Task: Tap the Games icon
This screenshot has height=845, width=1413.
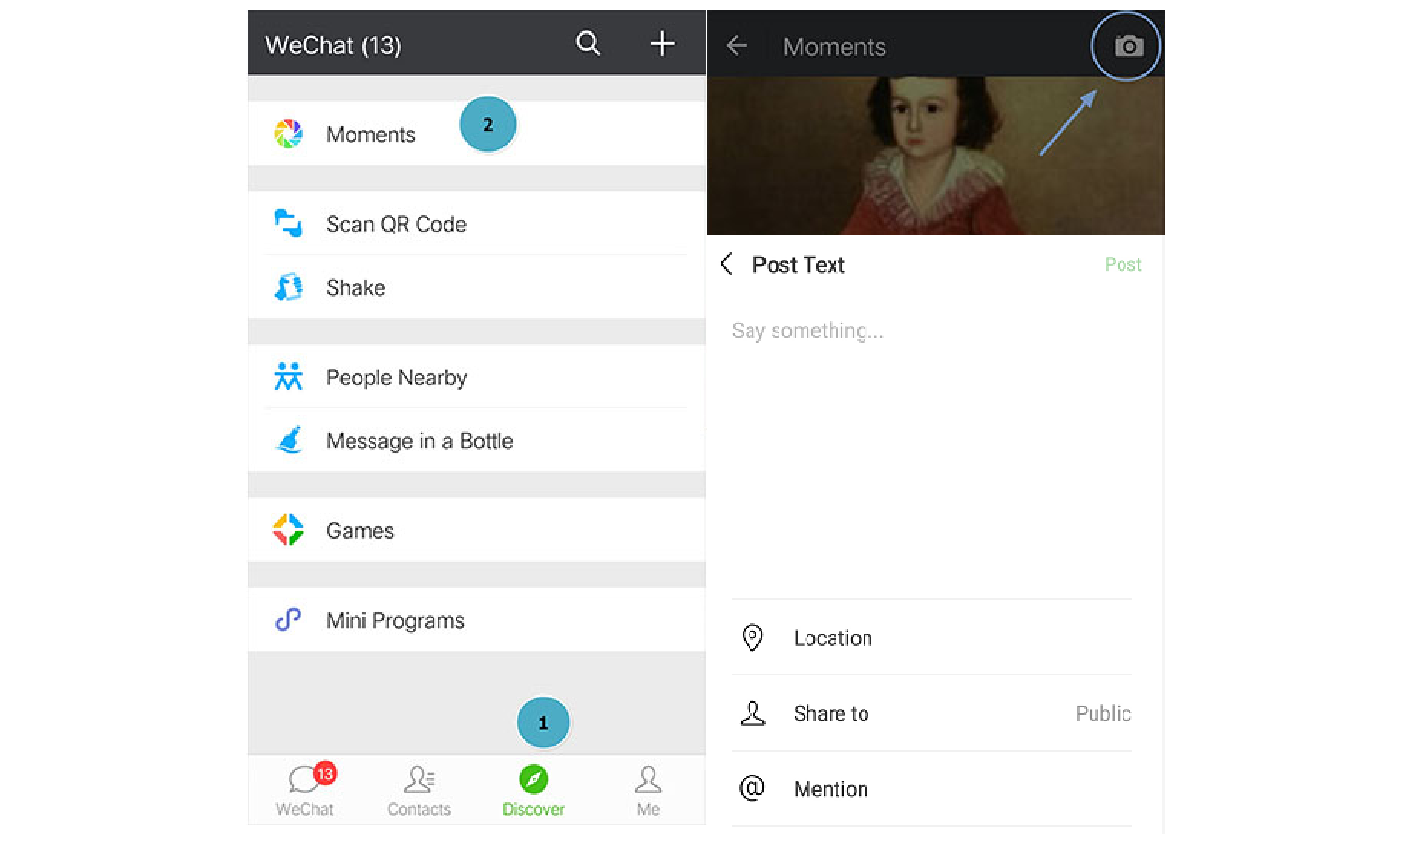Action: pyautogui.click(x=288, y=530)
